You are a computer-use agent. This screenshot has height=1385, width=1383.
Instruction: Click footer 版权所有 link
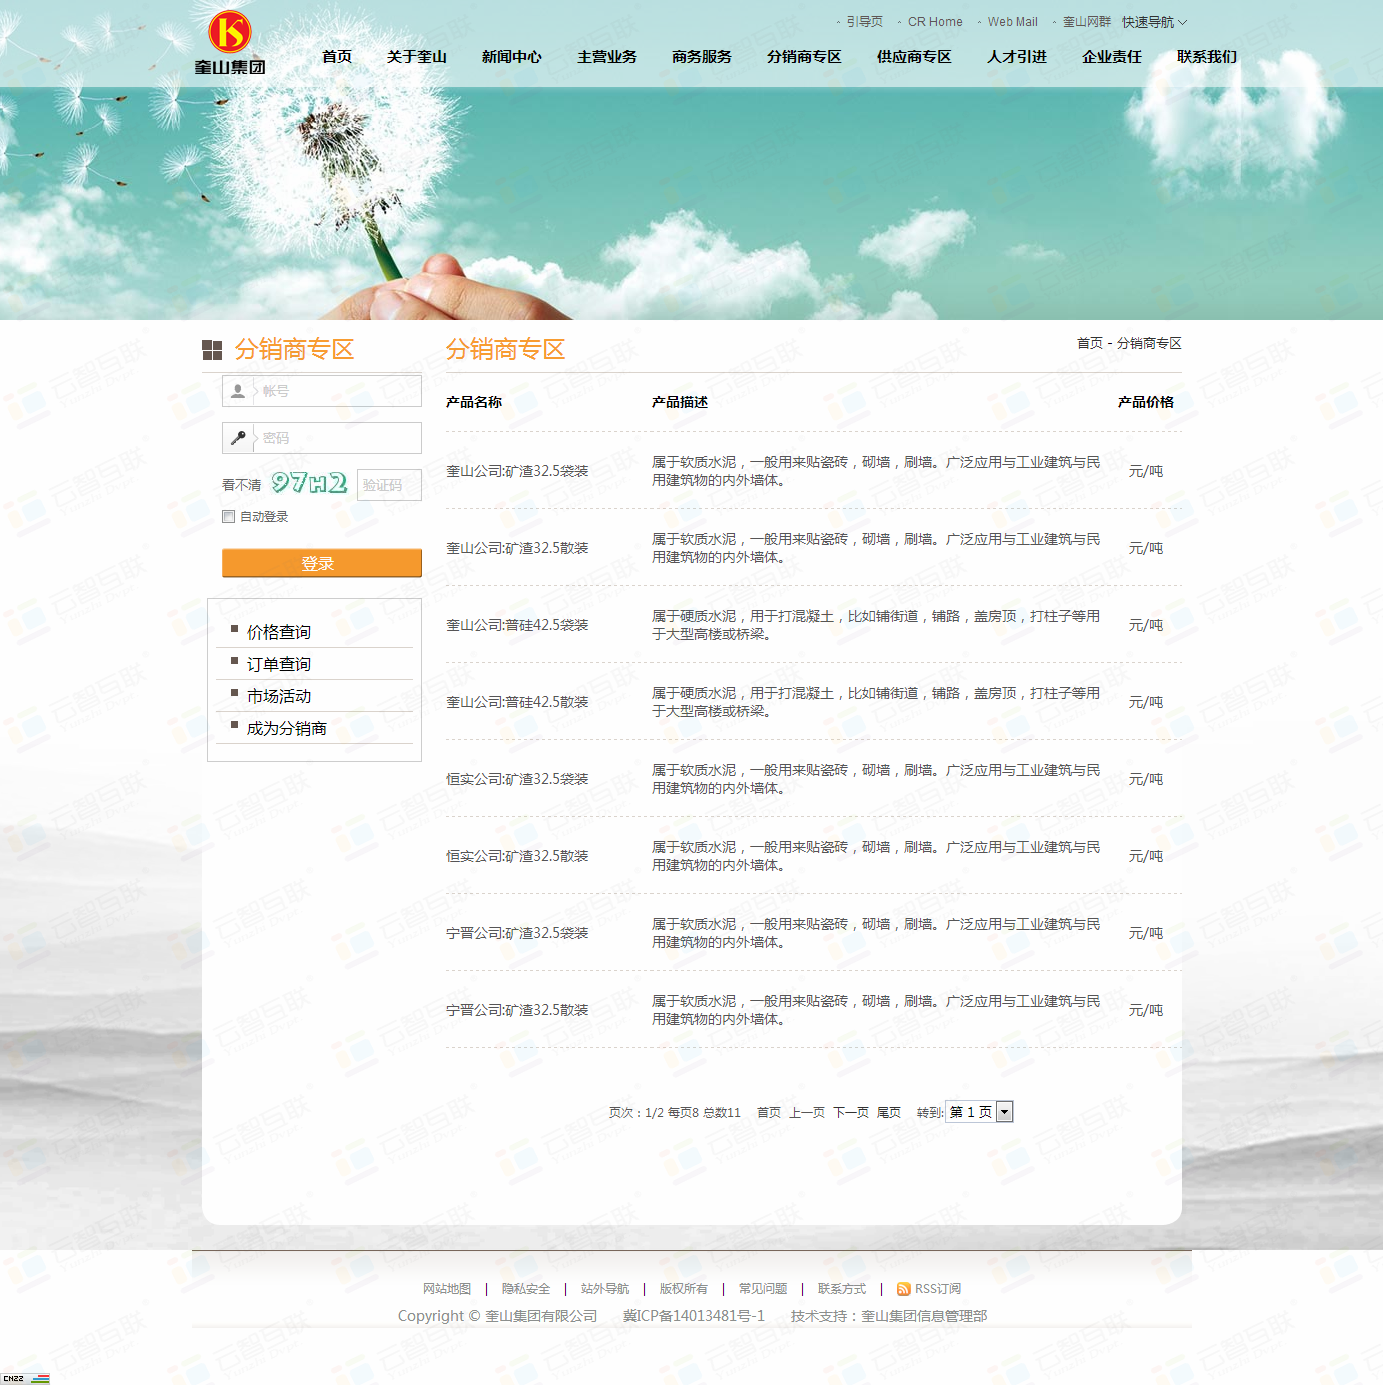point(684,1289)
